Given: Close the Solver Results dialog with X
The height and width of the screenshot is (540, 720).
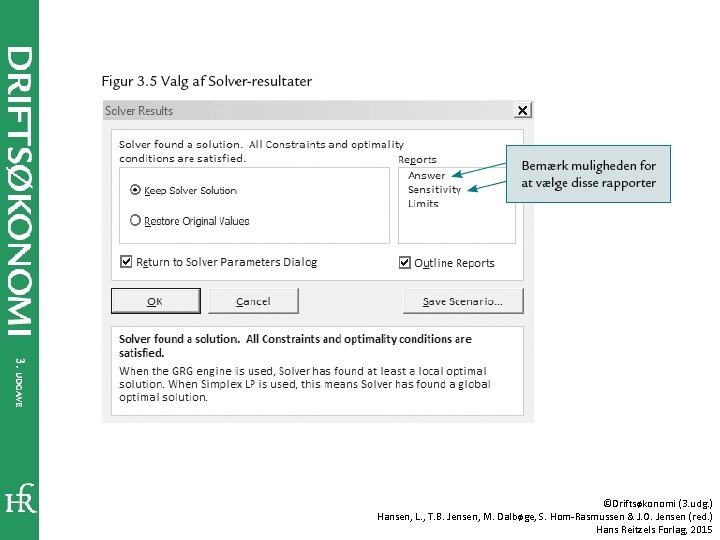Looking at the screenshot, I should (x=523, y=110).
